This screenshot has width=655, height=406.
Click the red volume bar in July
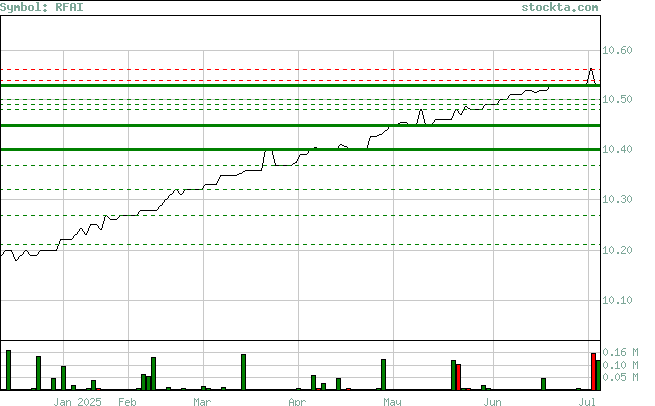point(593,371)
